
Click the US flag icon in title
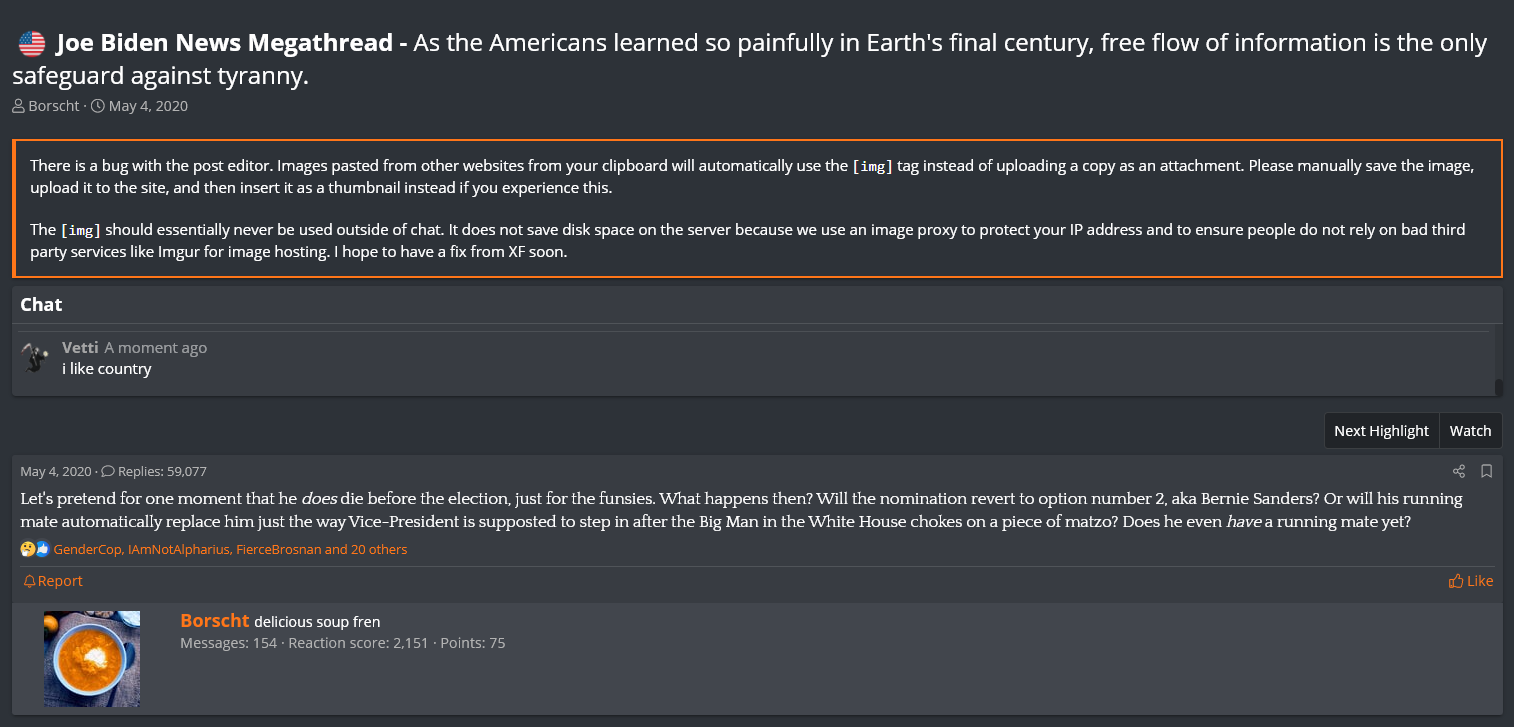32,44
